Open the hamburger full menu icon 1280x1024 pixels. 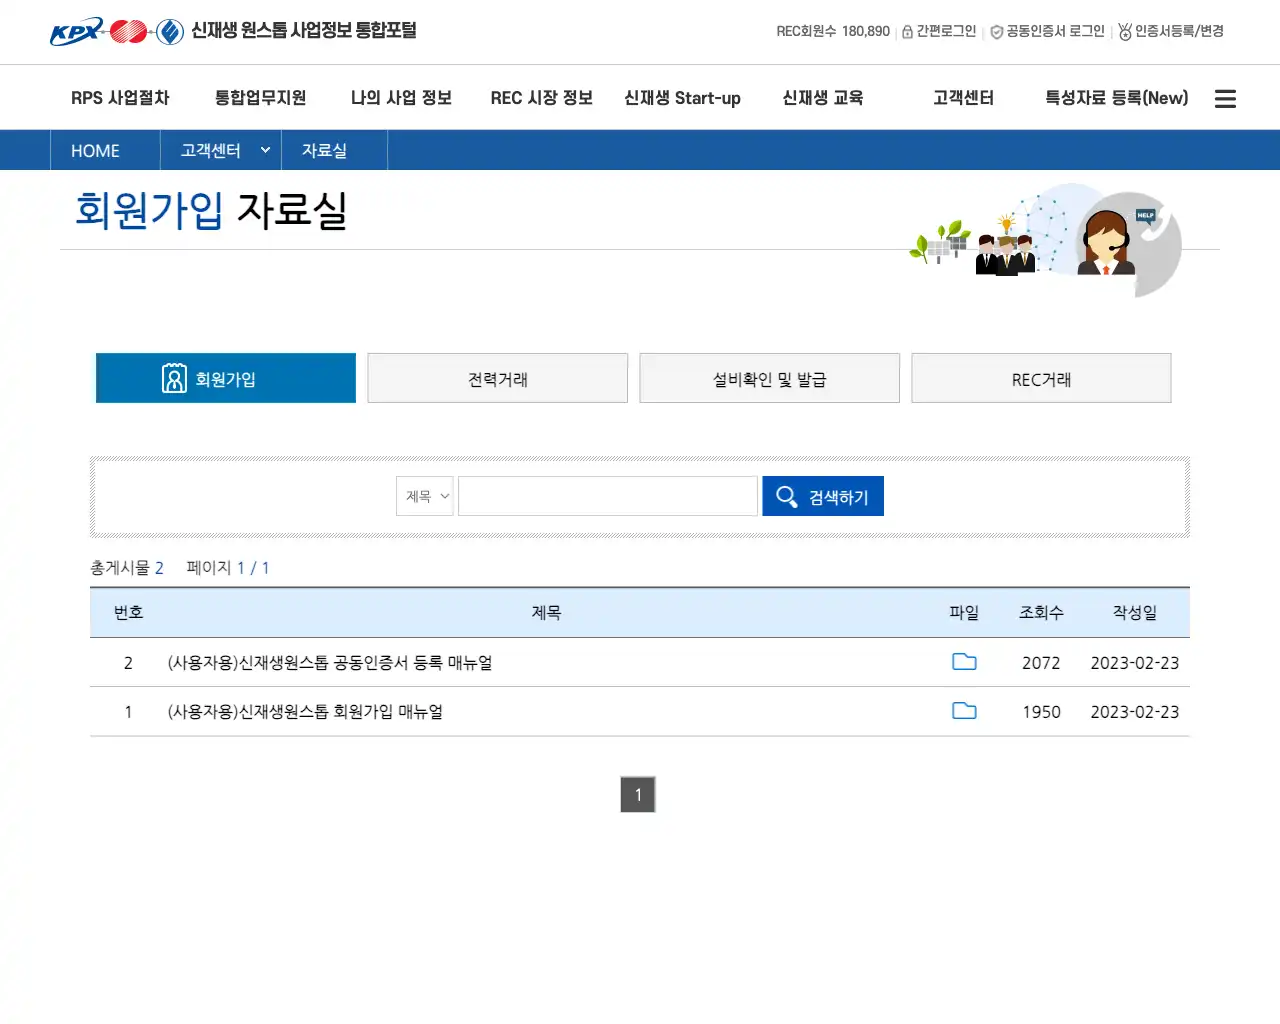click(1225, 98)
